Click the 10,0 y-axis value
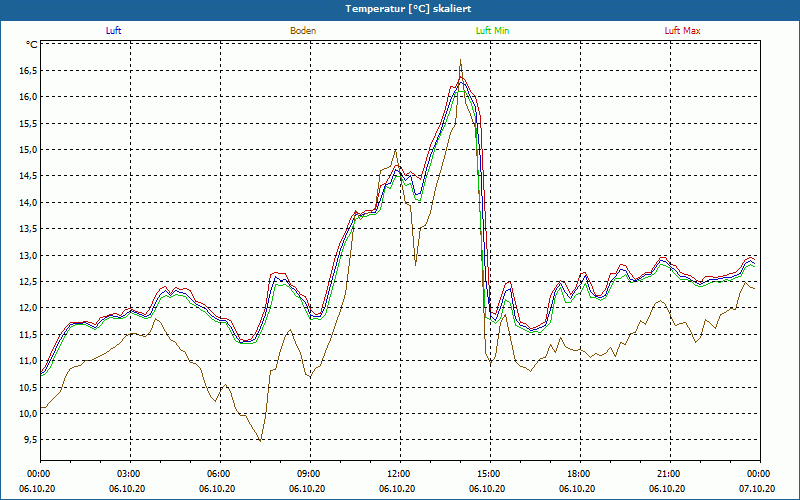Screen dimensions: 800x500 (x=28, y=413)
